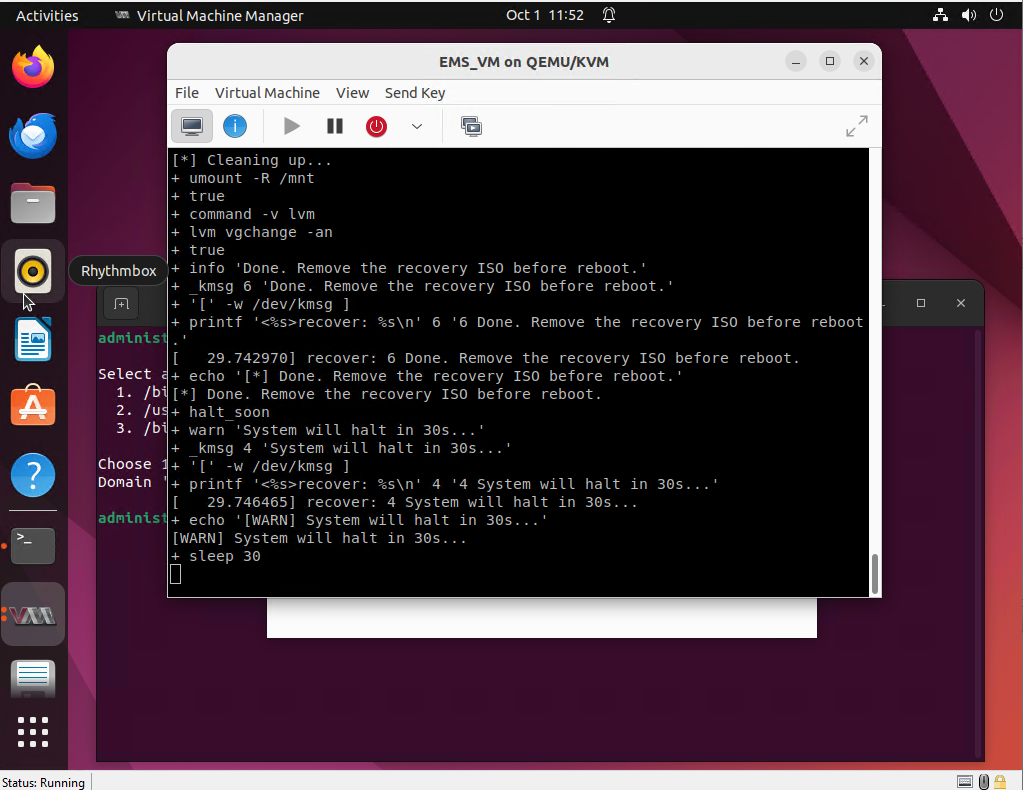The height and width of the screenshot is (790, 1023).
Task: Click the notifications bell icon
Action: coord(609,15)
